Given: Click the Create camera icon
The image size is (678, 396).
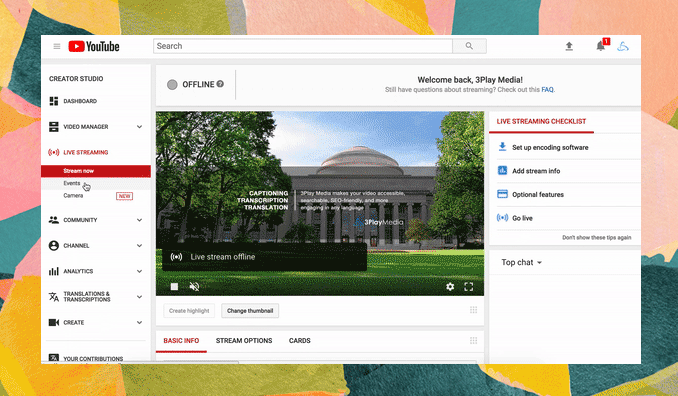Looking at the screenshot, I should (x=54, y=323).
